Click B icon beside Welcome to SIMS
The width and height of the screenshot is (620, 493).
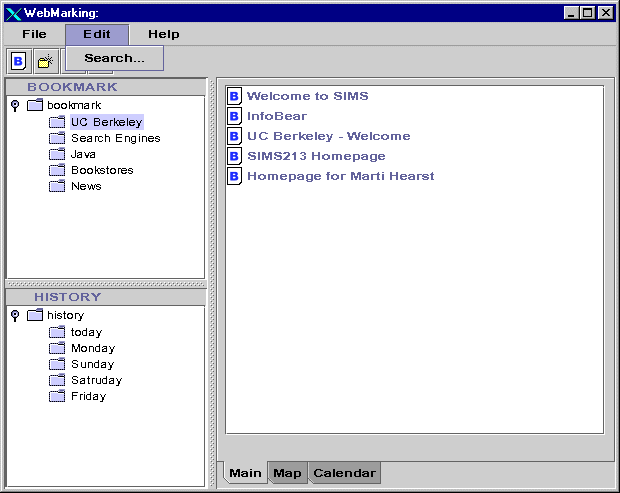[234, 96]
